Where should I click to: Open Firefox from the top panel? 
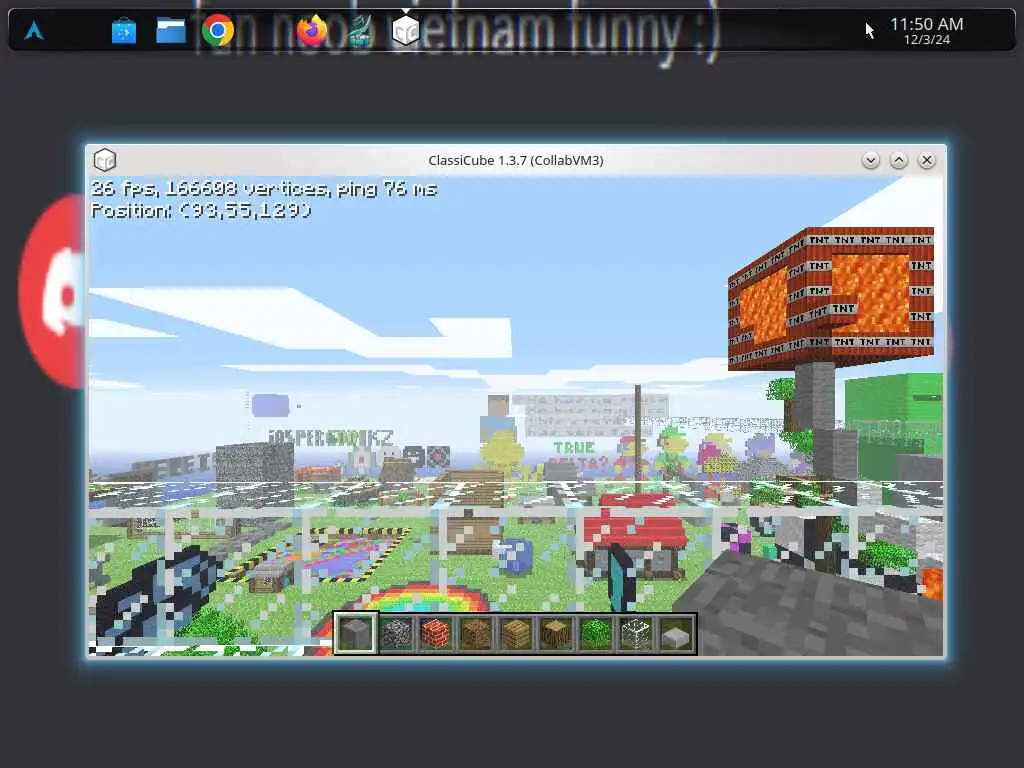click(312, 30)
